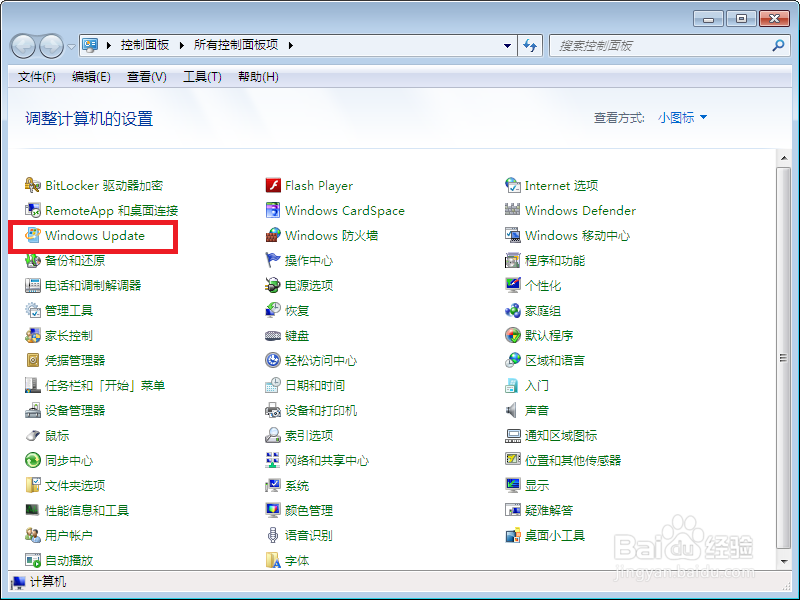Expand the address bar history dropdown arrow

pos(507,45)
